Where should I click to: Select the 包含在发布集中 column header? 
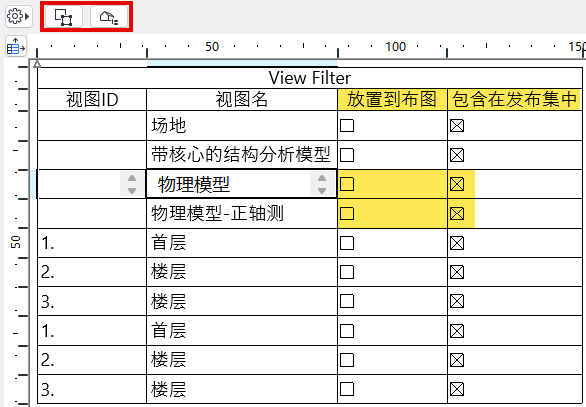515,100
